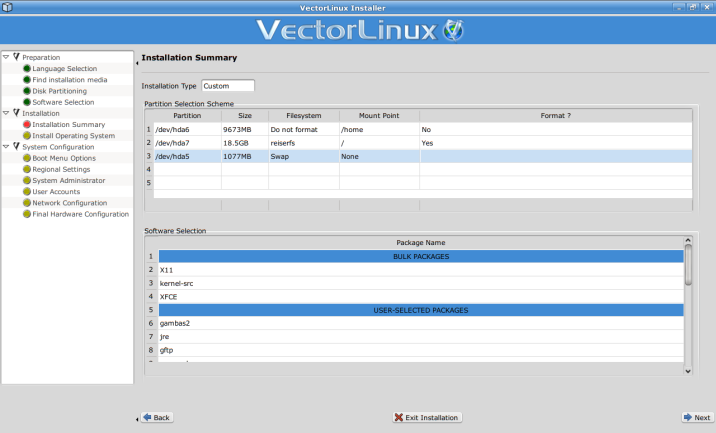Click the Boot Menu Options step icon
This screenshot has height=433, width=716.
coord(27,158)
